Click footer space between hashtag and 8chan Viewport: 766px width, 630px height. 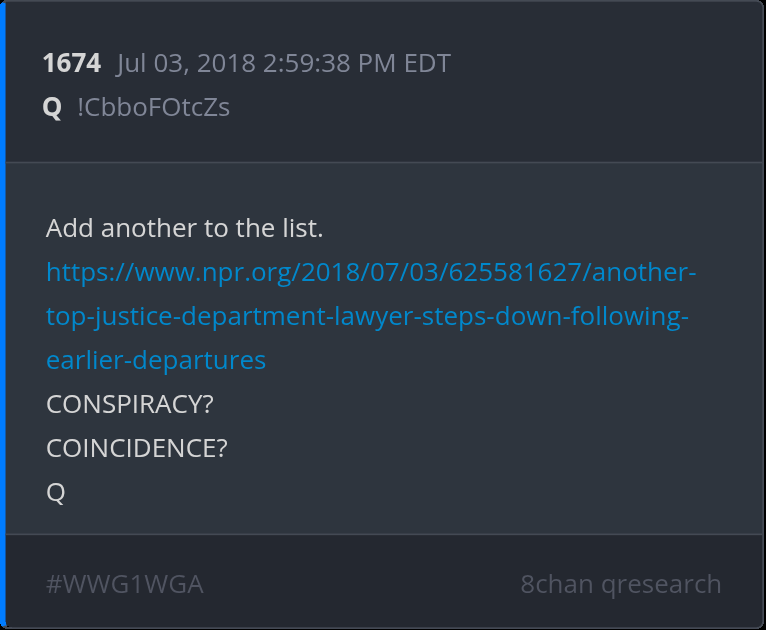point(360,584)
